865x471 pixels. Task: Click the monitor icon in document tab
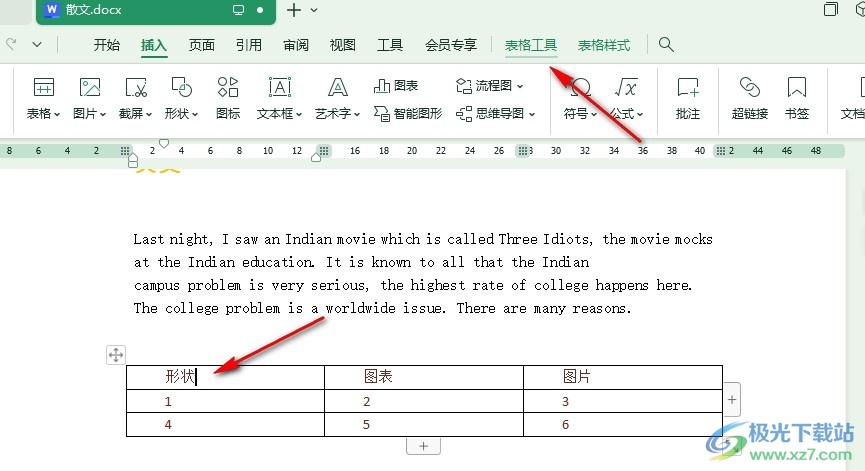pyautogui.click(x=238, y=10)
